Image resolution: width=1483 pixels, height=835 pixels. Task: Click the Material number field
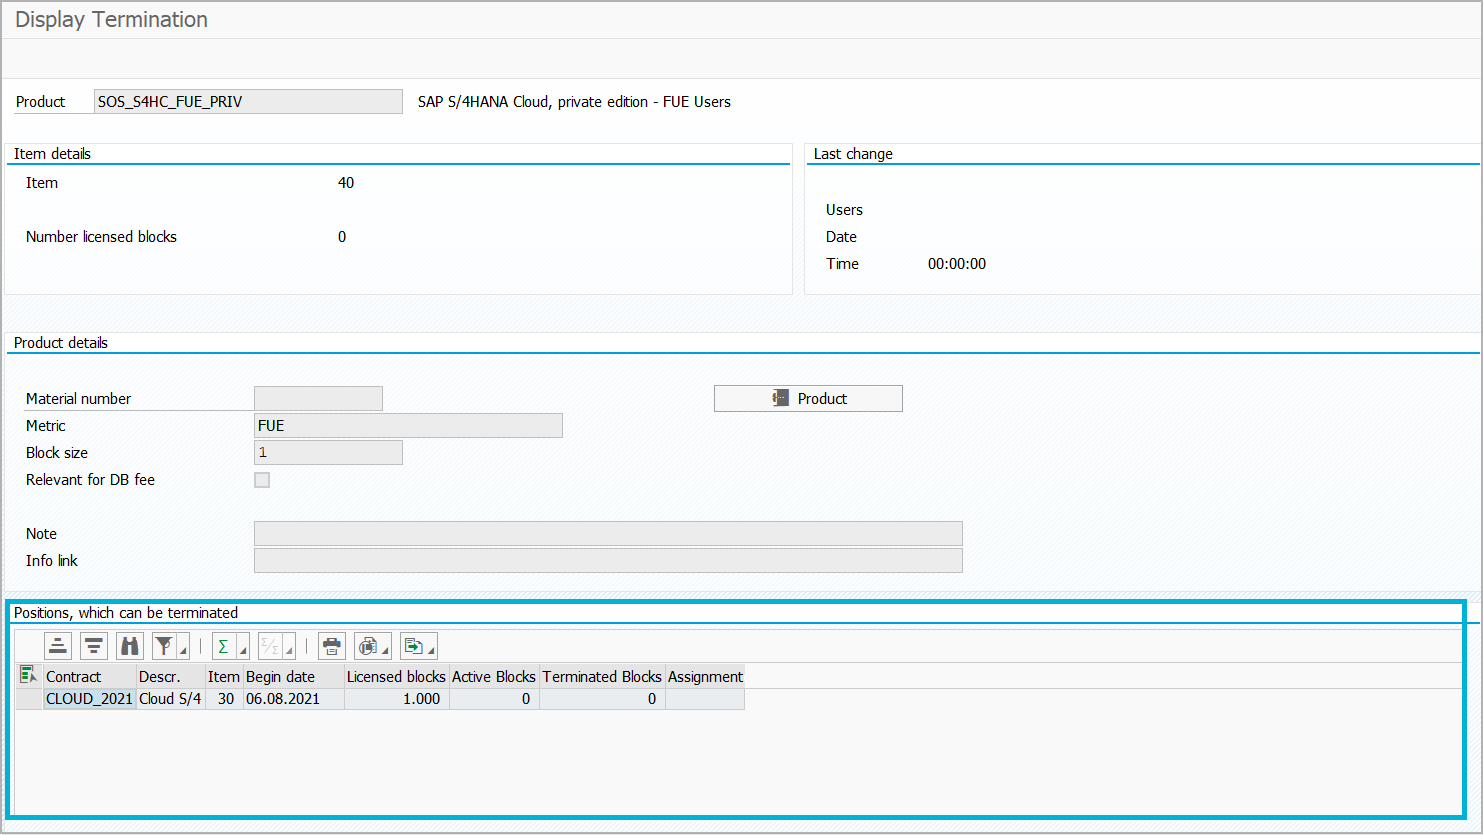click(x=318, y=398)
